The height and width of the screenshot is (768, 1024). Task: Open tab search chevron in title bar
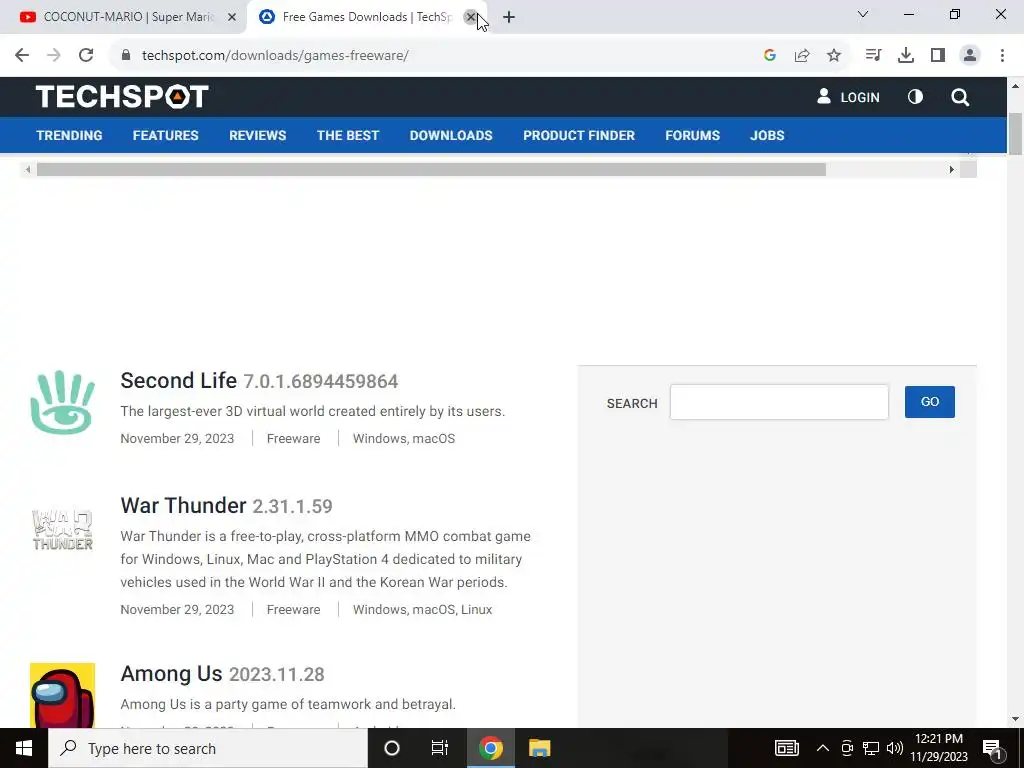pos(863,14)
